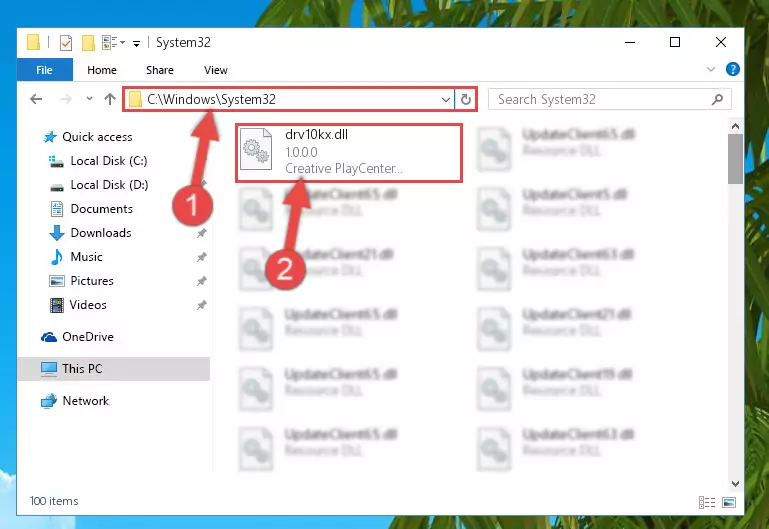Switch to the View ribbon tab
Image resolution: width=769 pixels, height=529 pixels.
pyautogui.click(x=216, y=70)
